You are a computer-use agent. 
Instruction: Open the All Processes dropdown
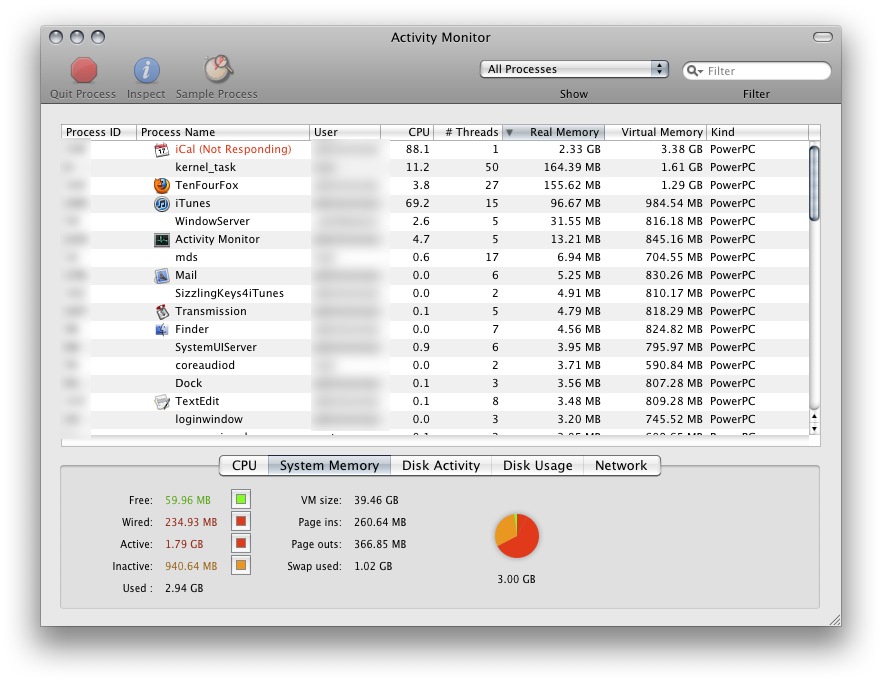[574, 69]
